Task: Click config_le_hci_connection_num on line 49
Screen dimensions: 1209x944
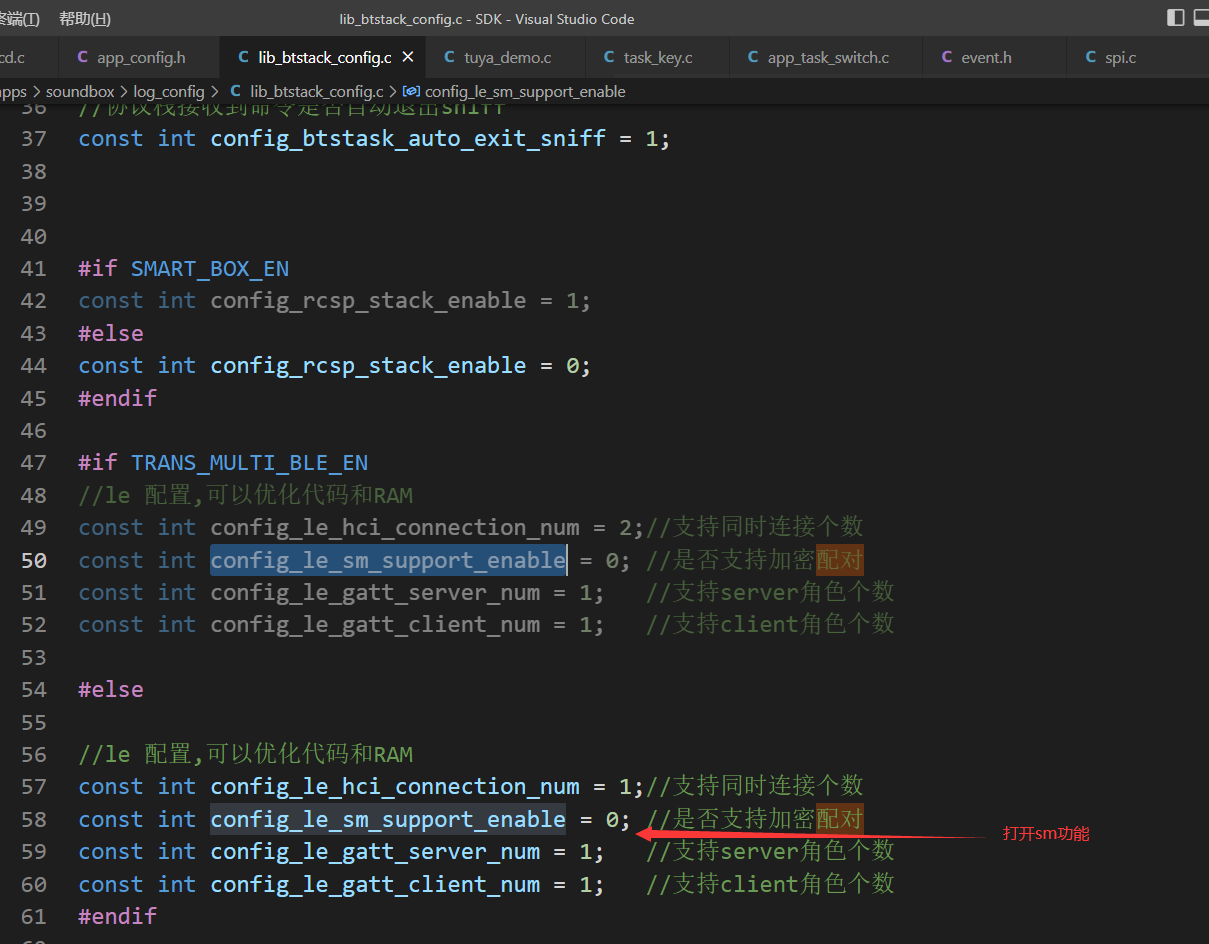Action: (395, 527)
